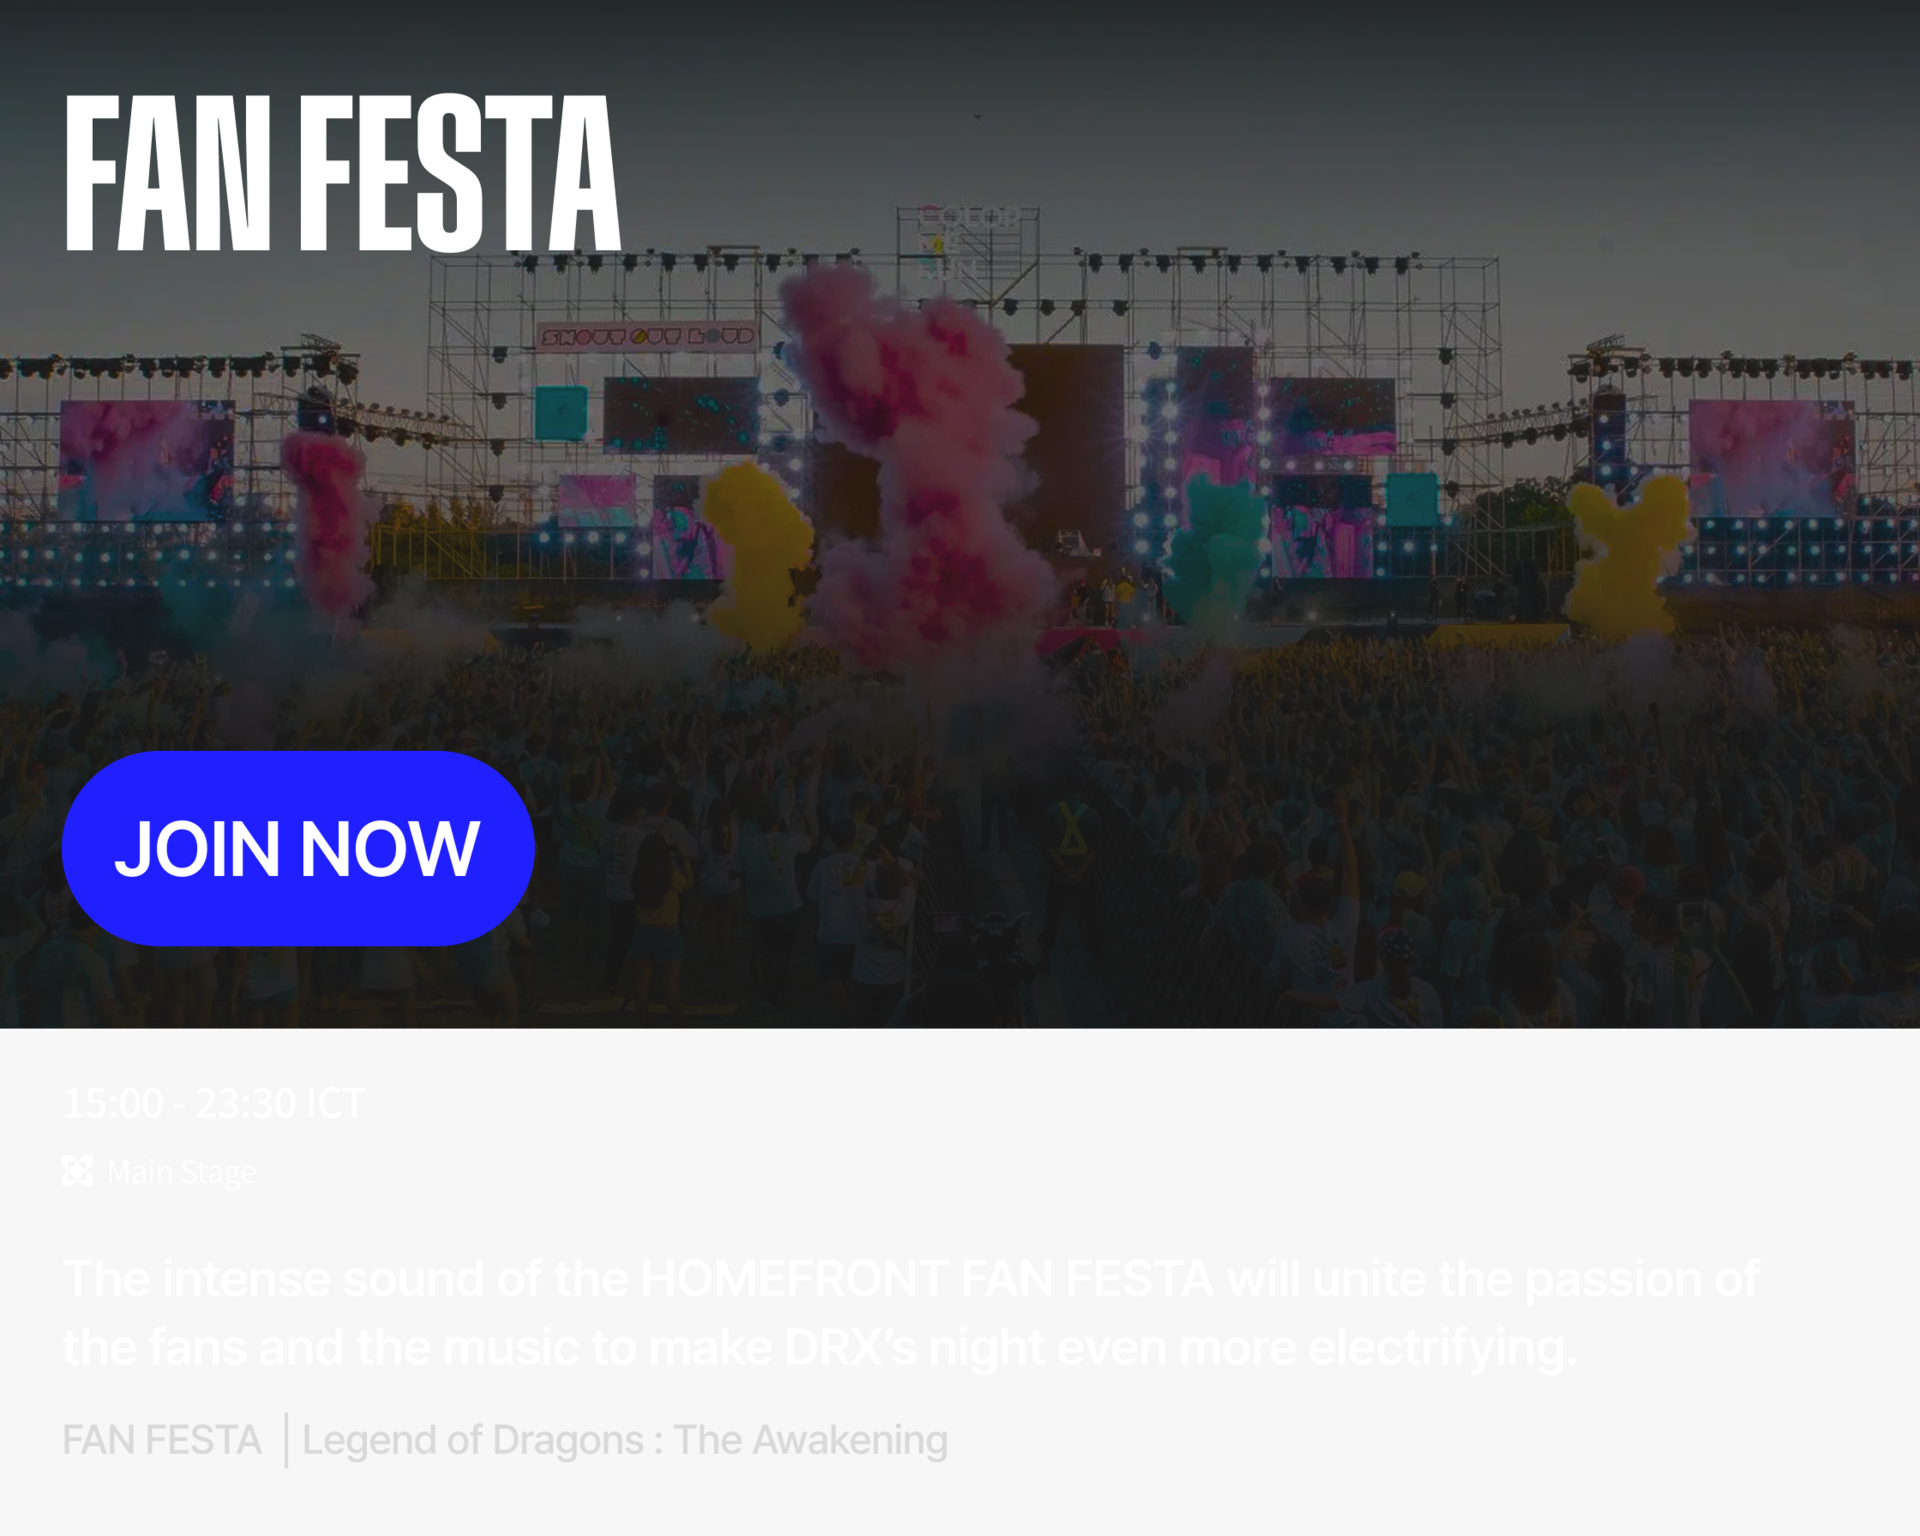Screen dimensions: 1920x1536
Task: Click the FAN FESTA headline
Action: pos(342,172)
